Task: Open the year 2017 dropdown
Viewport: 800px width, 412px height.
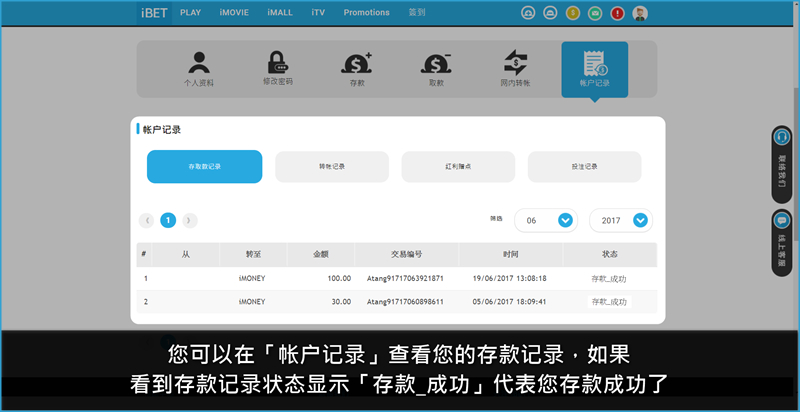Action: 621,220
